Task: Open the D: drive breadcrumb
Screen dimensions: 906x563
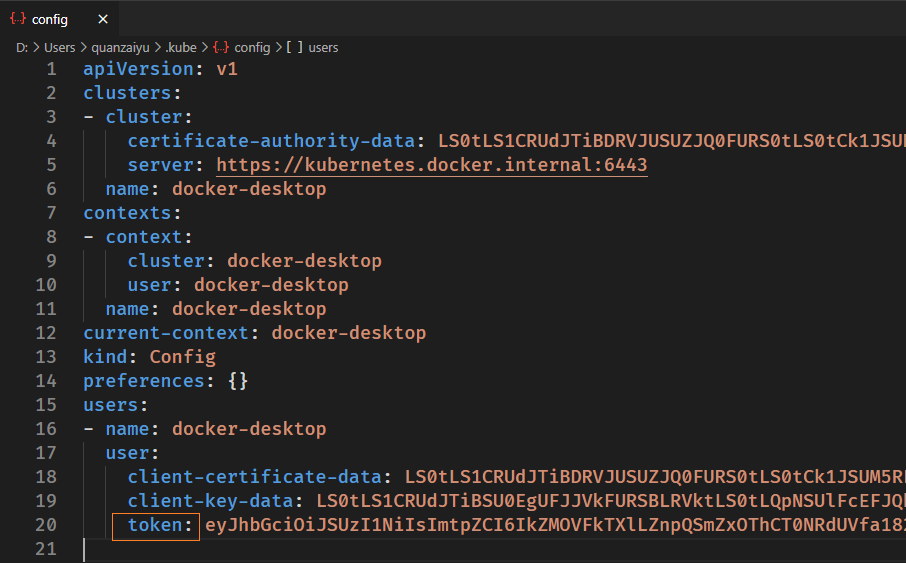Action: [22, 47]
